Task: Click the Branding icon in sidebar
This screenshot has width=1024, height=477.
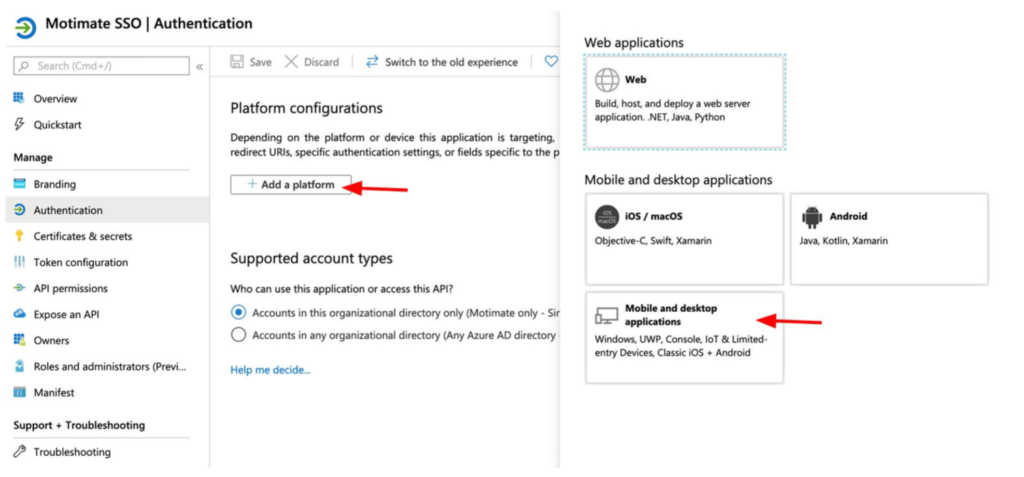Action: (19, 184)
